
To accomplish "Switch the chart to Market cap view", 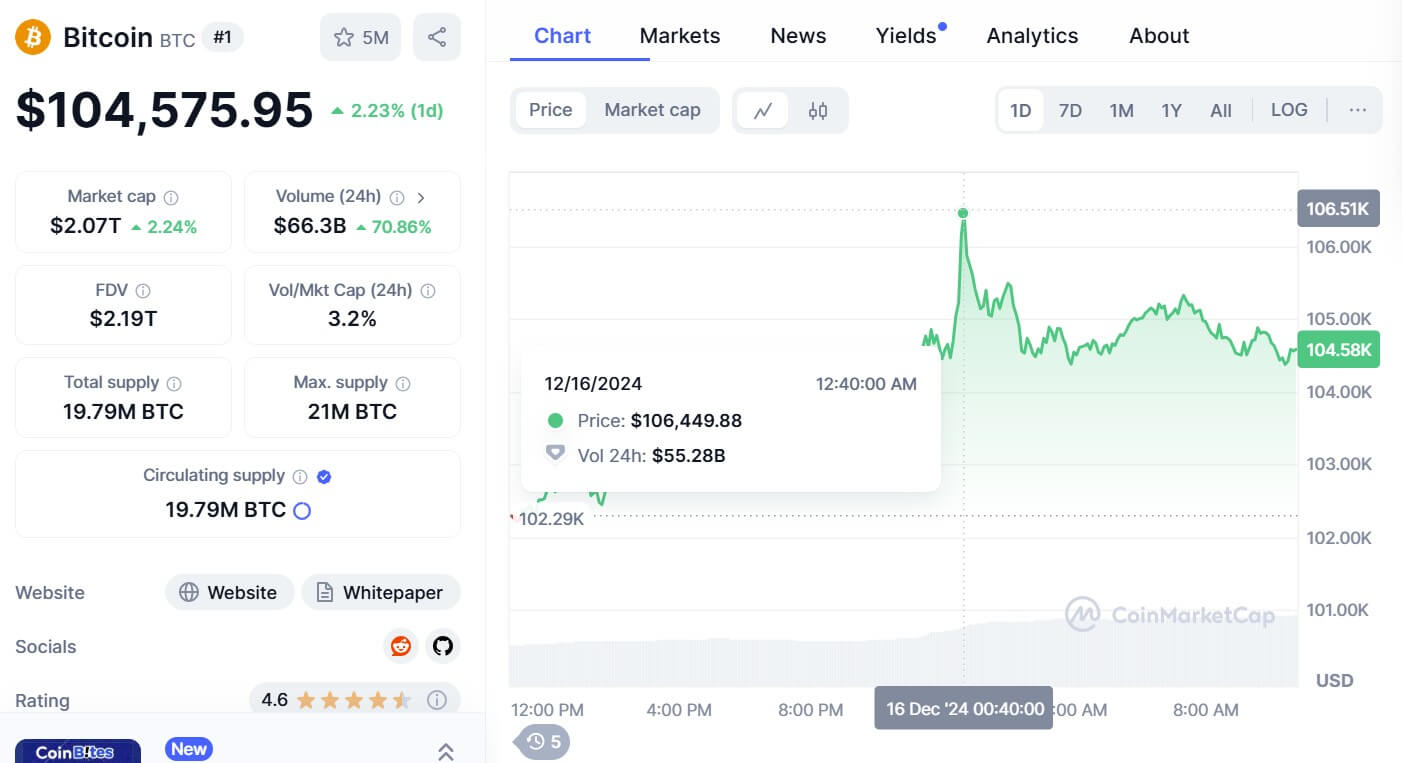I will click(x=653, y=110).
